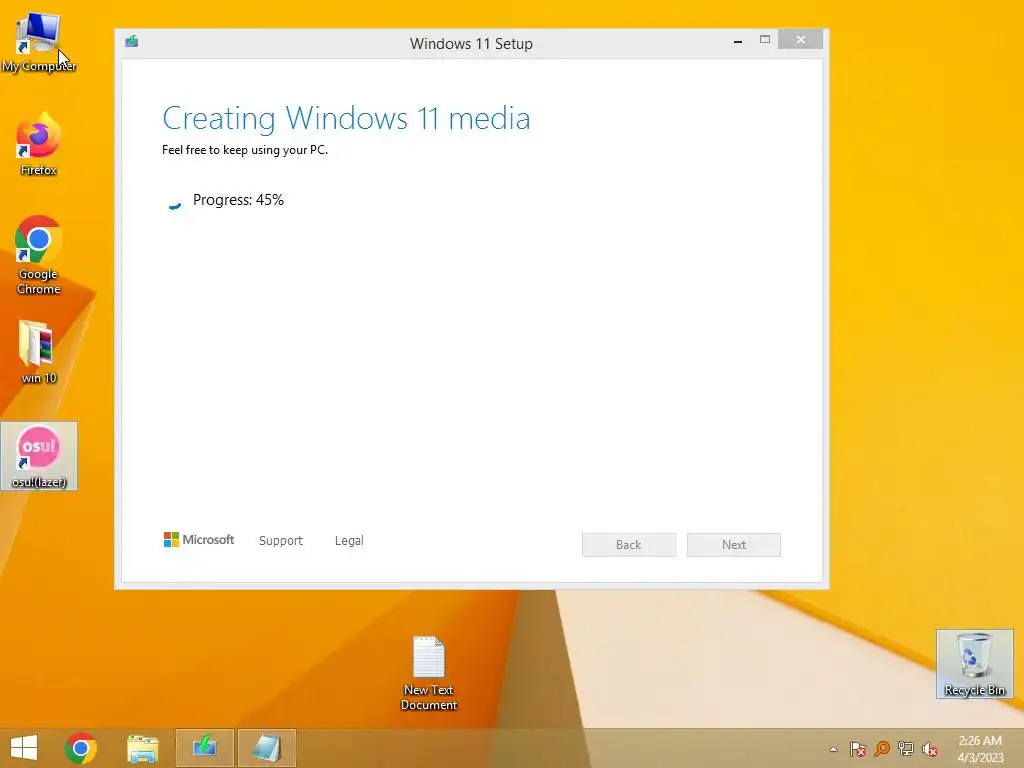Click the Progress: 45% text
The width and height of the screenshot is (1024, 768).
click(x=238, y=200)
